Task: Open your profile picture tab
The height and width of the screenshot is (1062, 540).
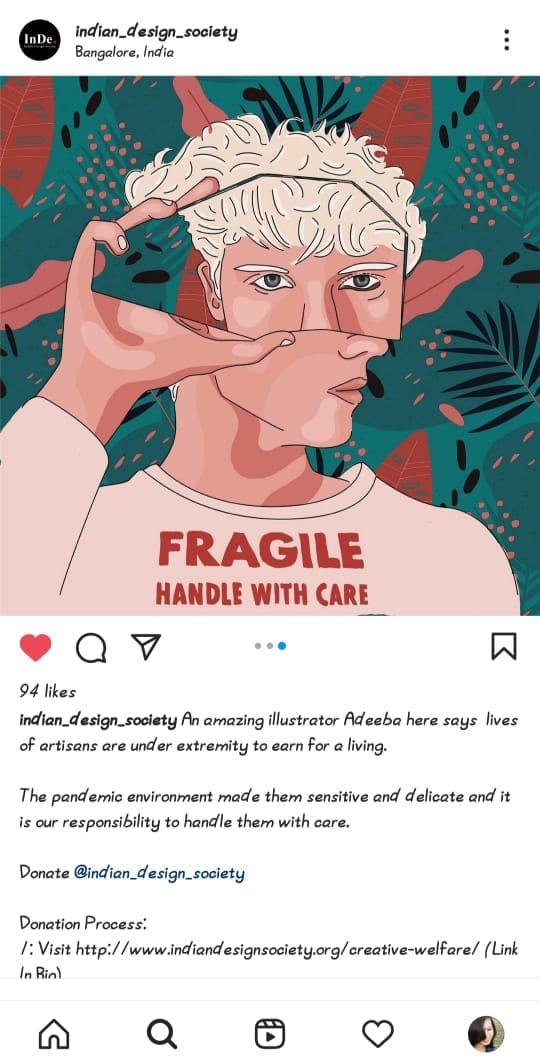Action: point(486,1034)
